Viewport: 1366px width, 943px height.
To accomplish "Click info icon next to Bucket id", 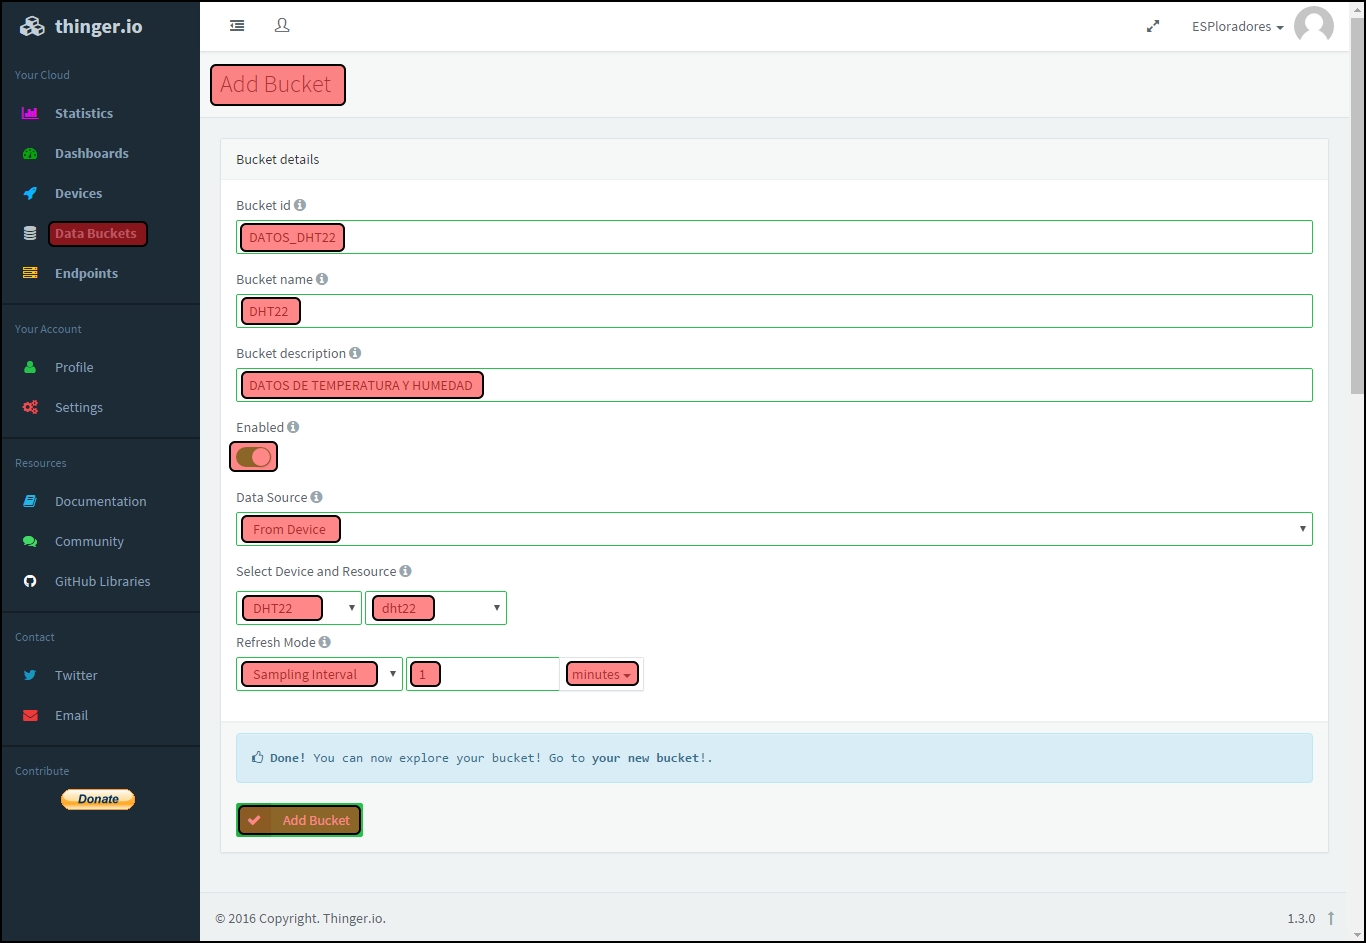I will pos(300,205).
